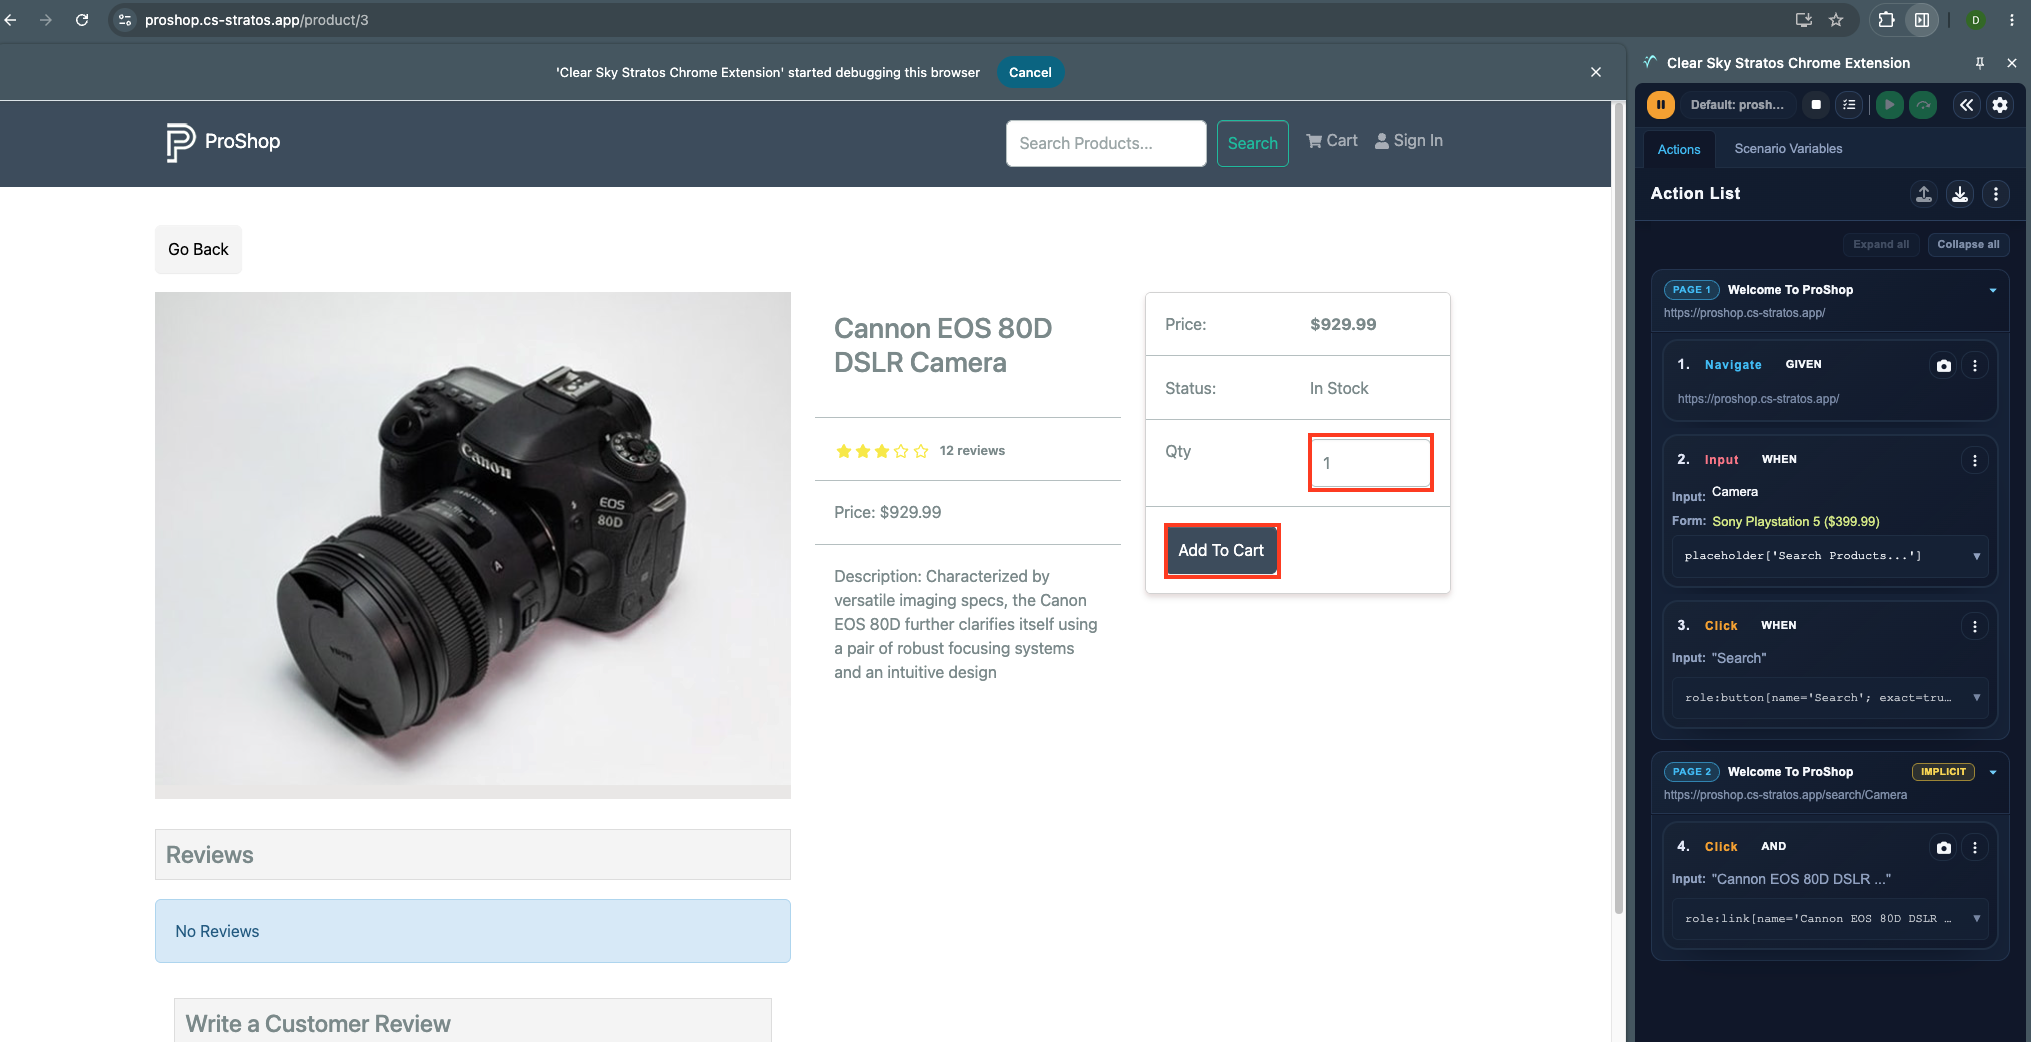Viewport: 2031px width, 1042px height.
Task: Collapse the Page 2 section chevron
Action: (x=1993, y=773)
